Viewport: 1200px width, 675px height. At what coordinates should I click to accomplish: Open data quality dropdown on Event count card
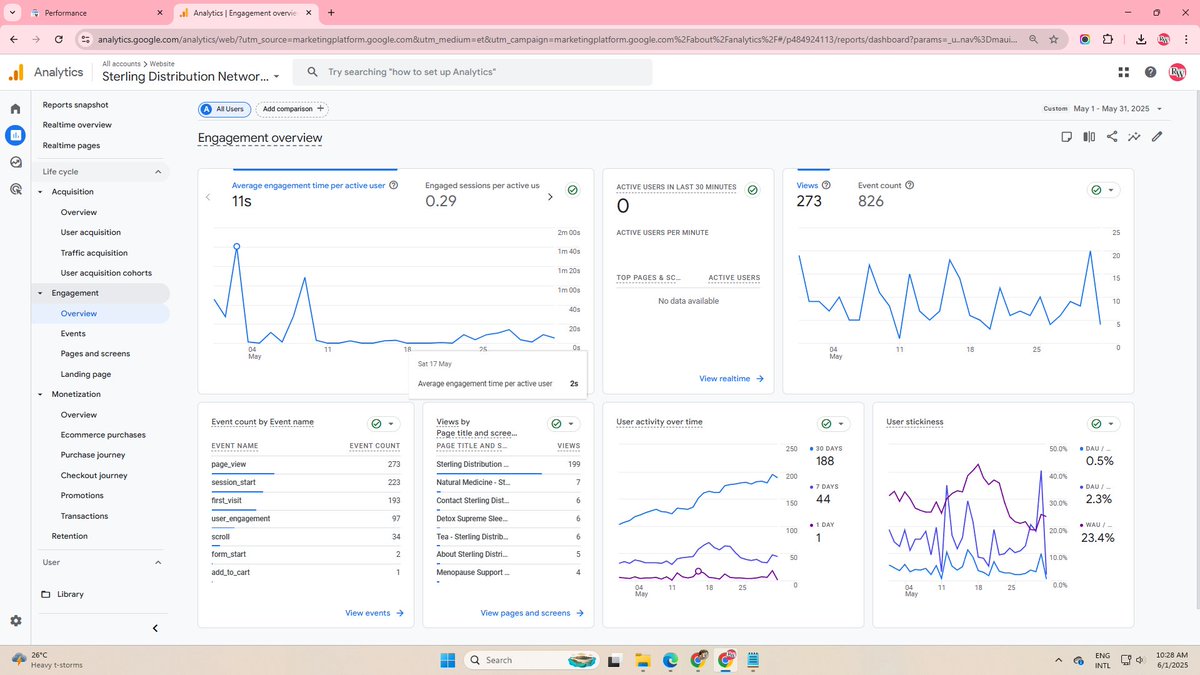[x=384, y=424]
